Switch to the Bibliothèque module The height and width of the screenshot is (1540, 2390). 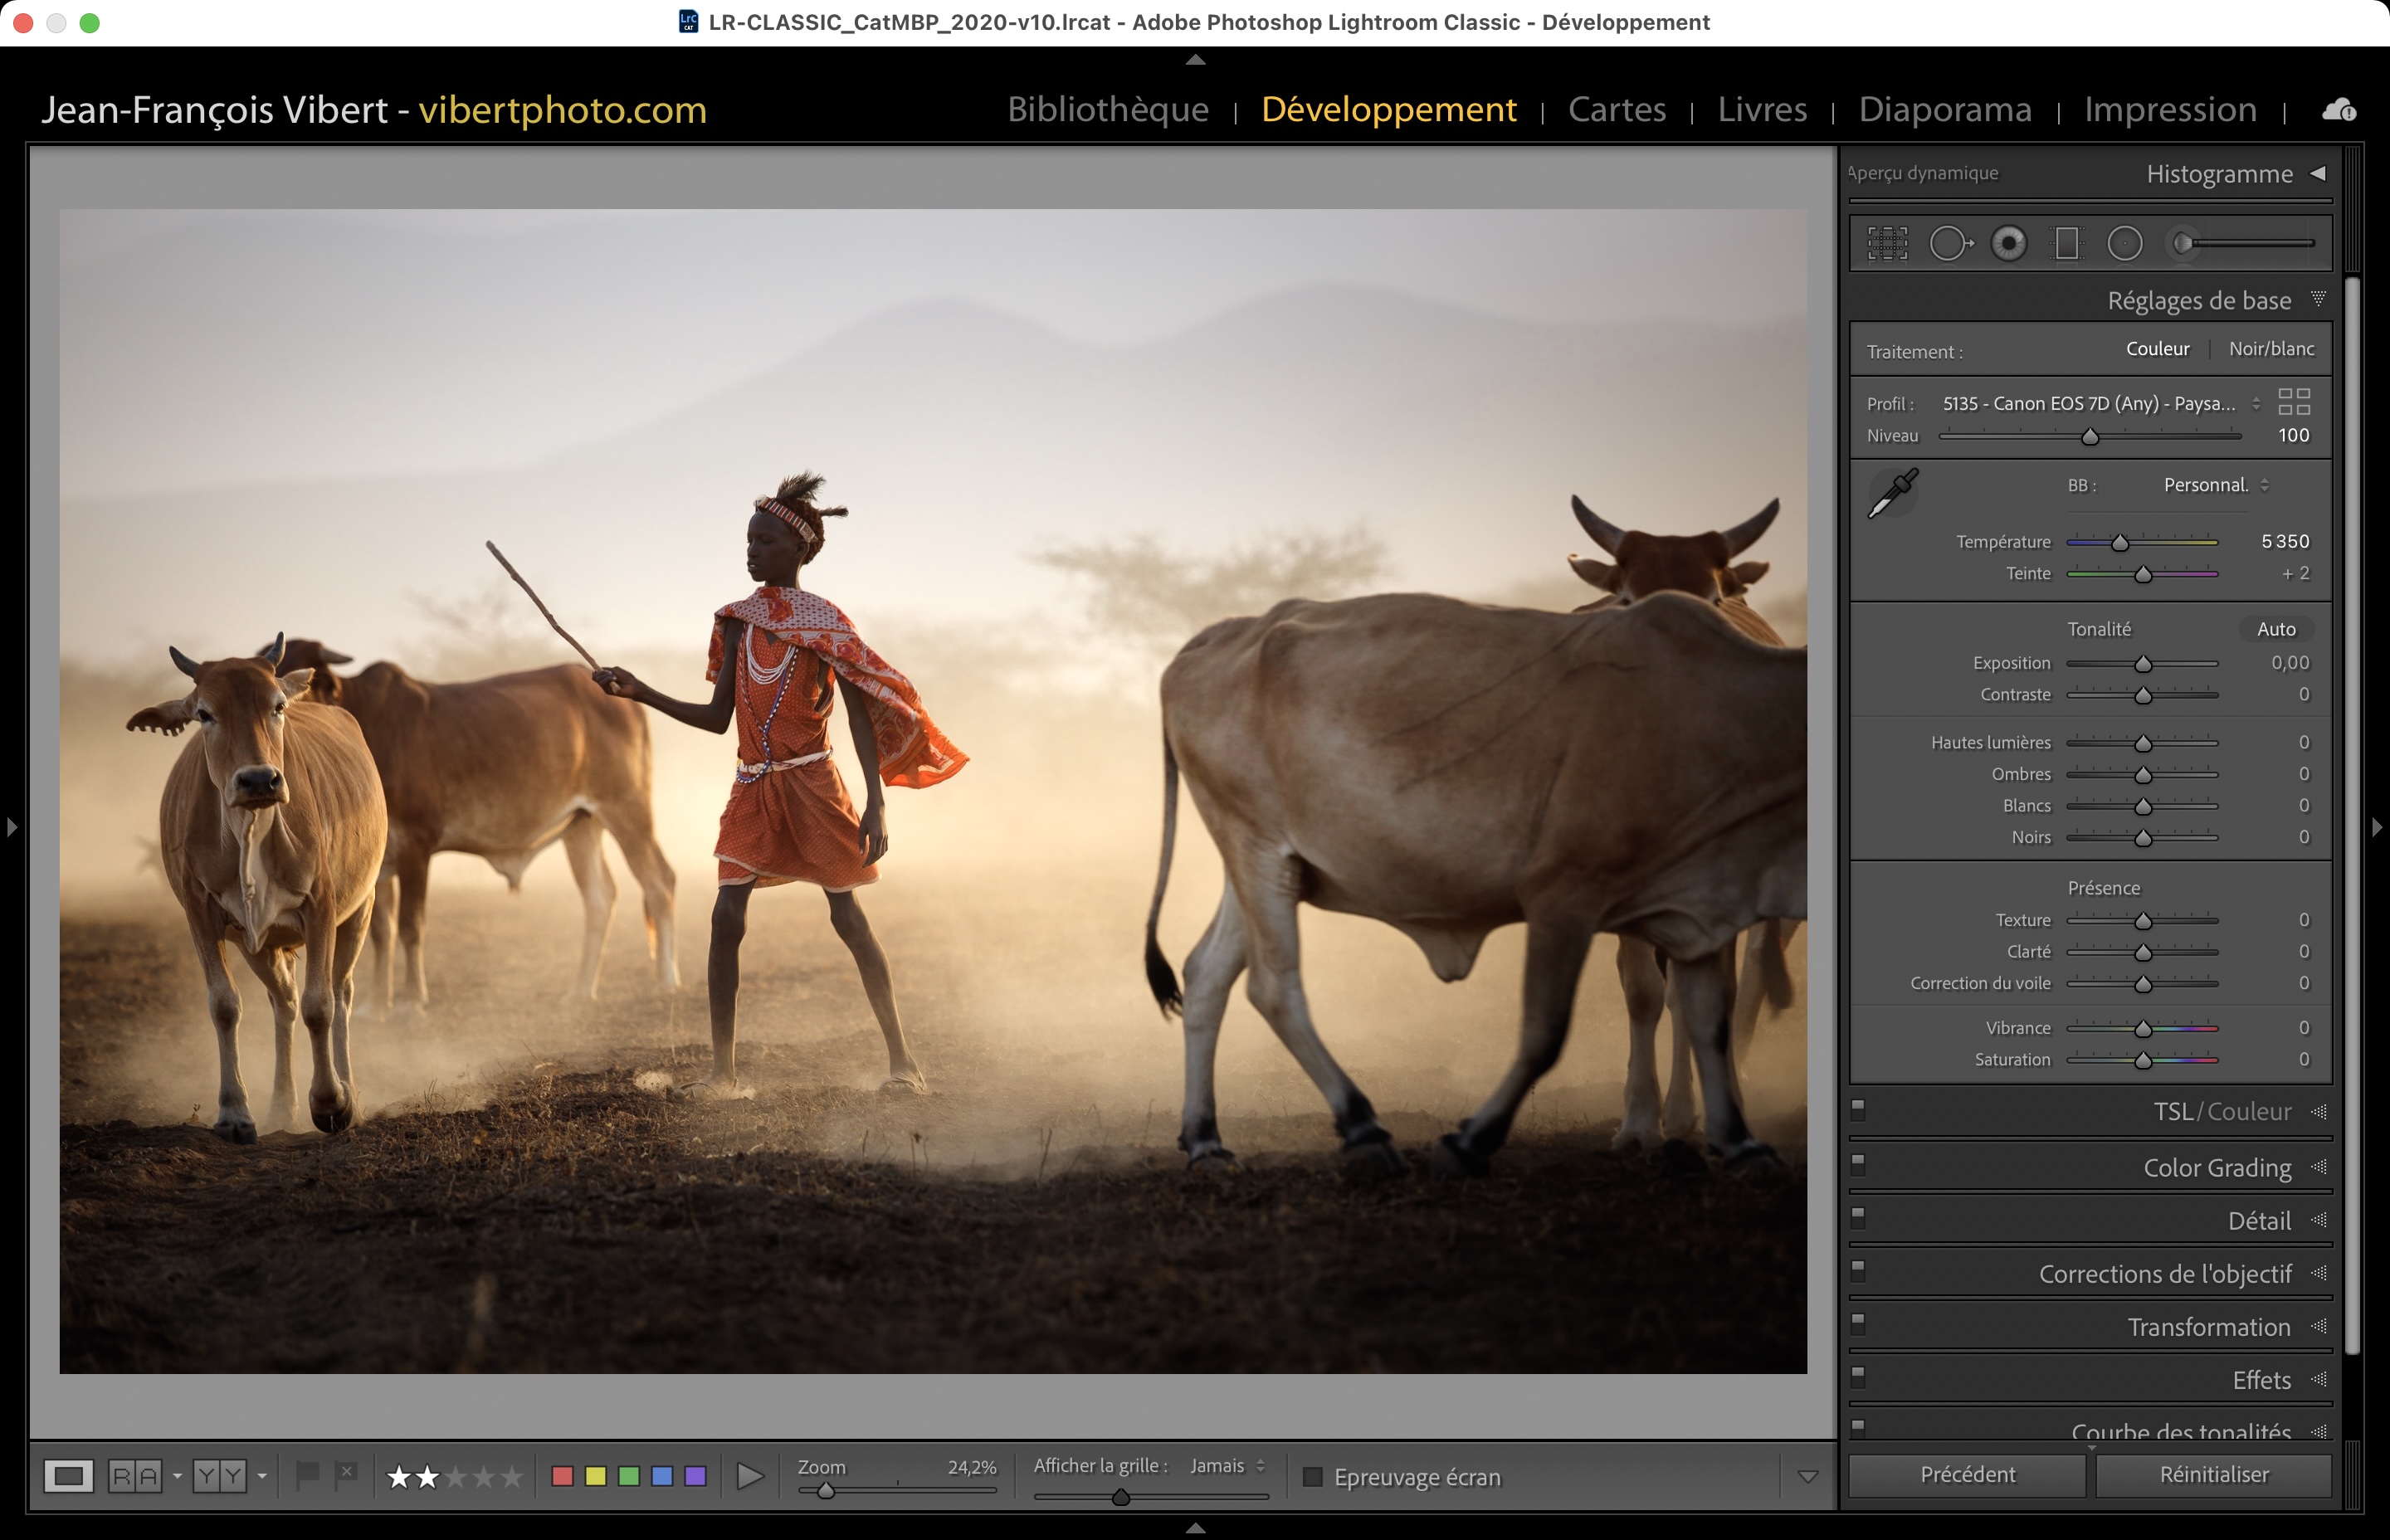tap(1107, 109)
